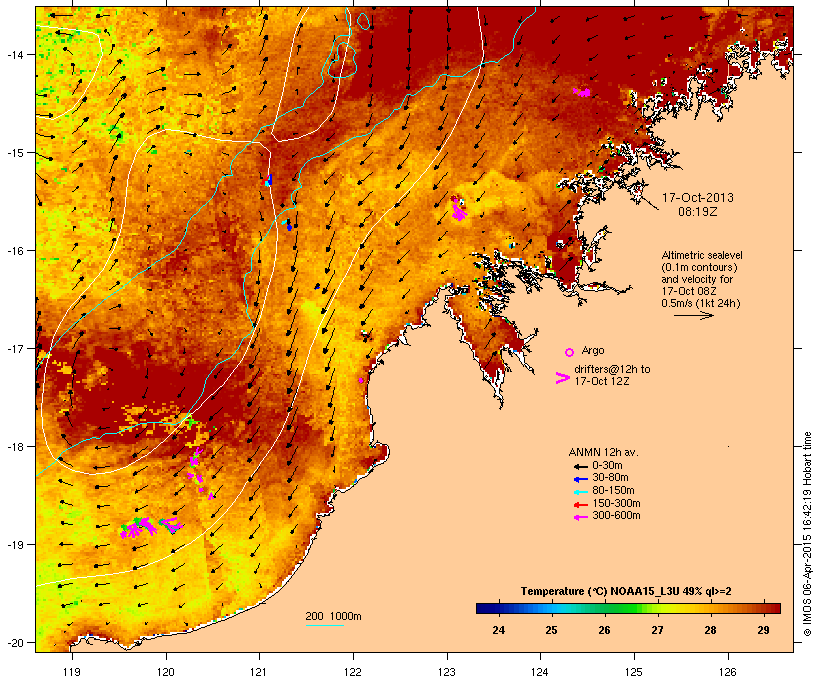Click the magenta drifter arrowhead legend symbol
Screen dimensions: 820x680
tap(562, 378)
